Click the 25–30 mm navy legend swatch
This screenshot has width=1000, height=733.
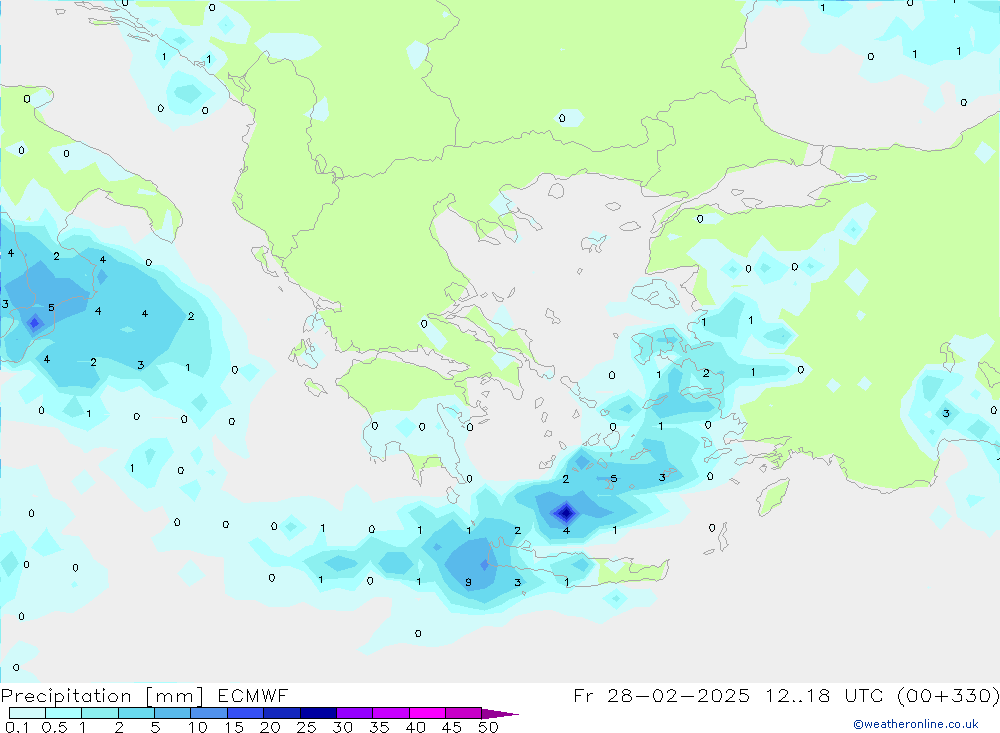tap(318, 713)
